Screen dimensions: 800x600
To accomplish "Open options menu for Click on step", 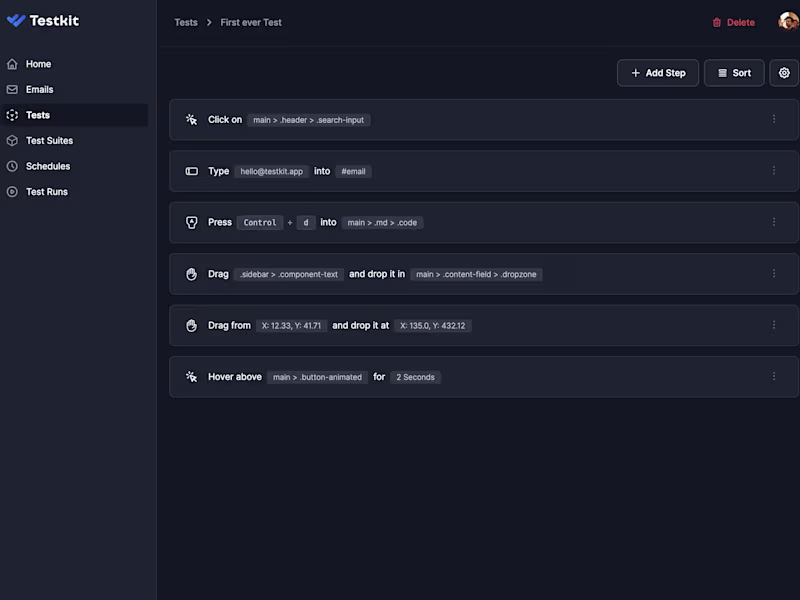I will [x=774, y=119].
